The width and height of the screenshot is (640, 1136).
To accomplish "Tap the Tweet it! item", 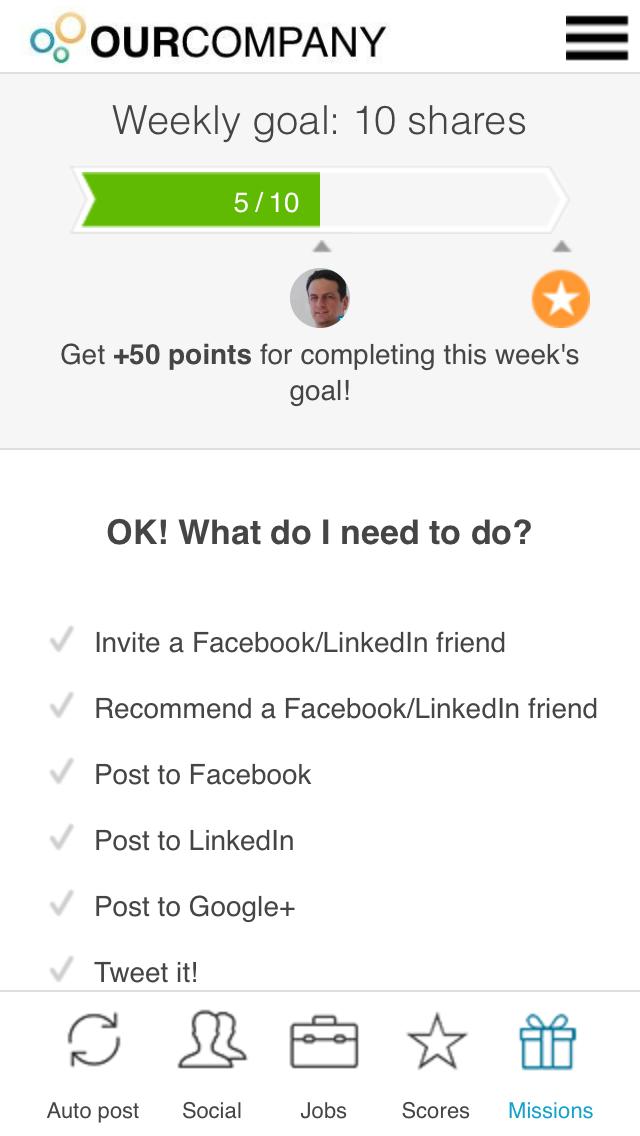I will pos(146,972).
